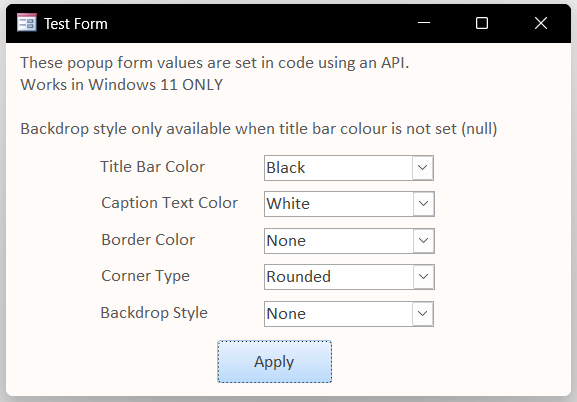Screen dimensions: 577x402
Task: Expand the Corner Type dropdown arrow
Action: coord(423,276)
